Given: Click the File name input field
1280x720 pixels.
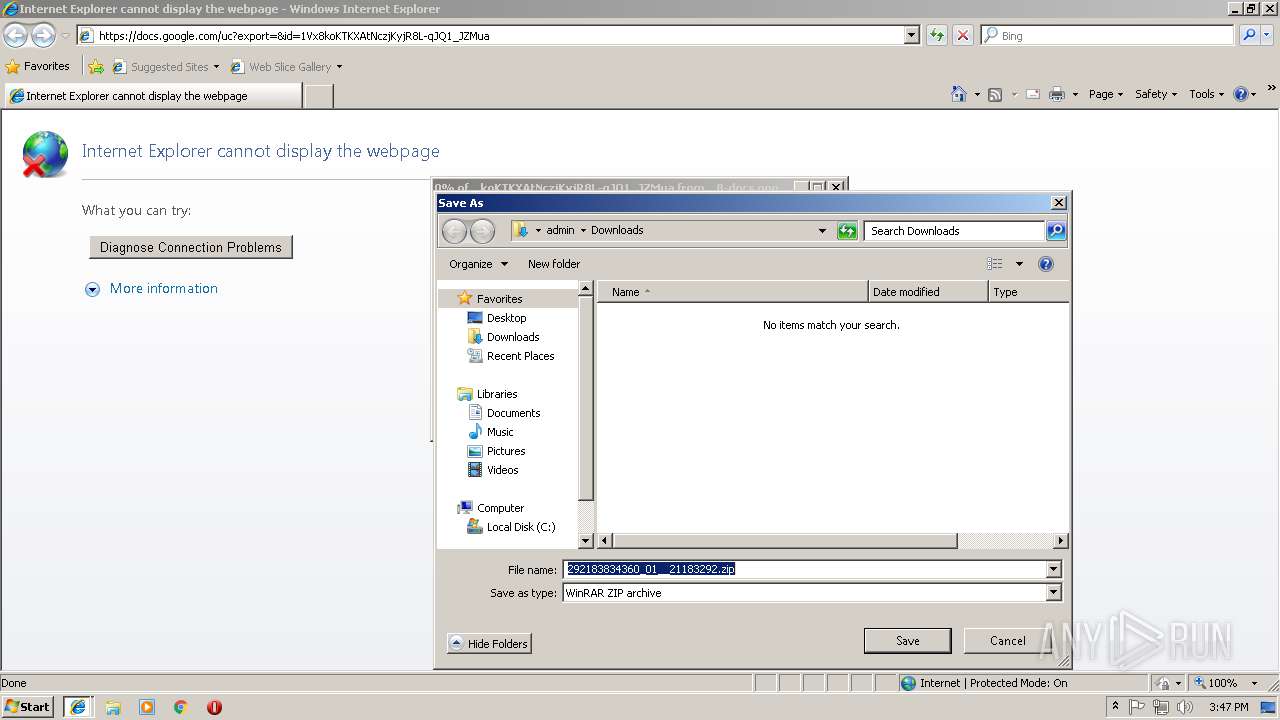Looking at the screenshot, I should click(804, 569).
